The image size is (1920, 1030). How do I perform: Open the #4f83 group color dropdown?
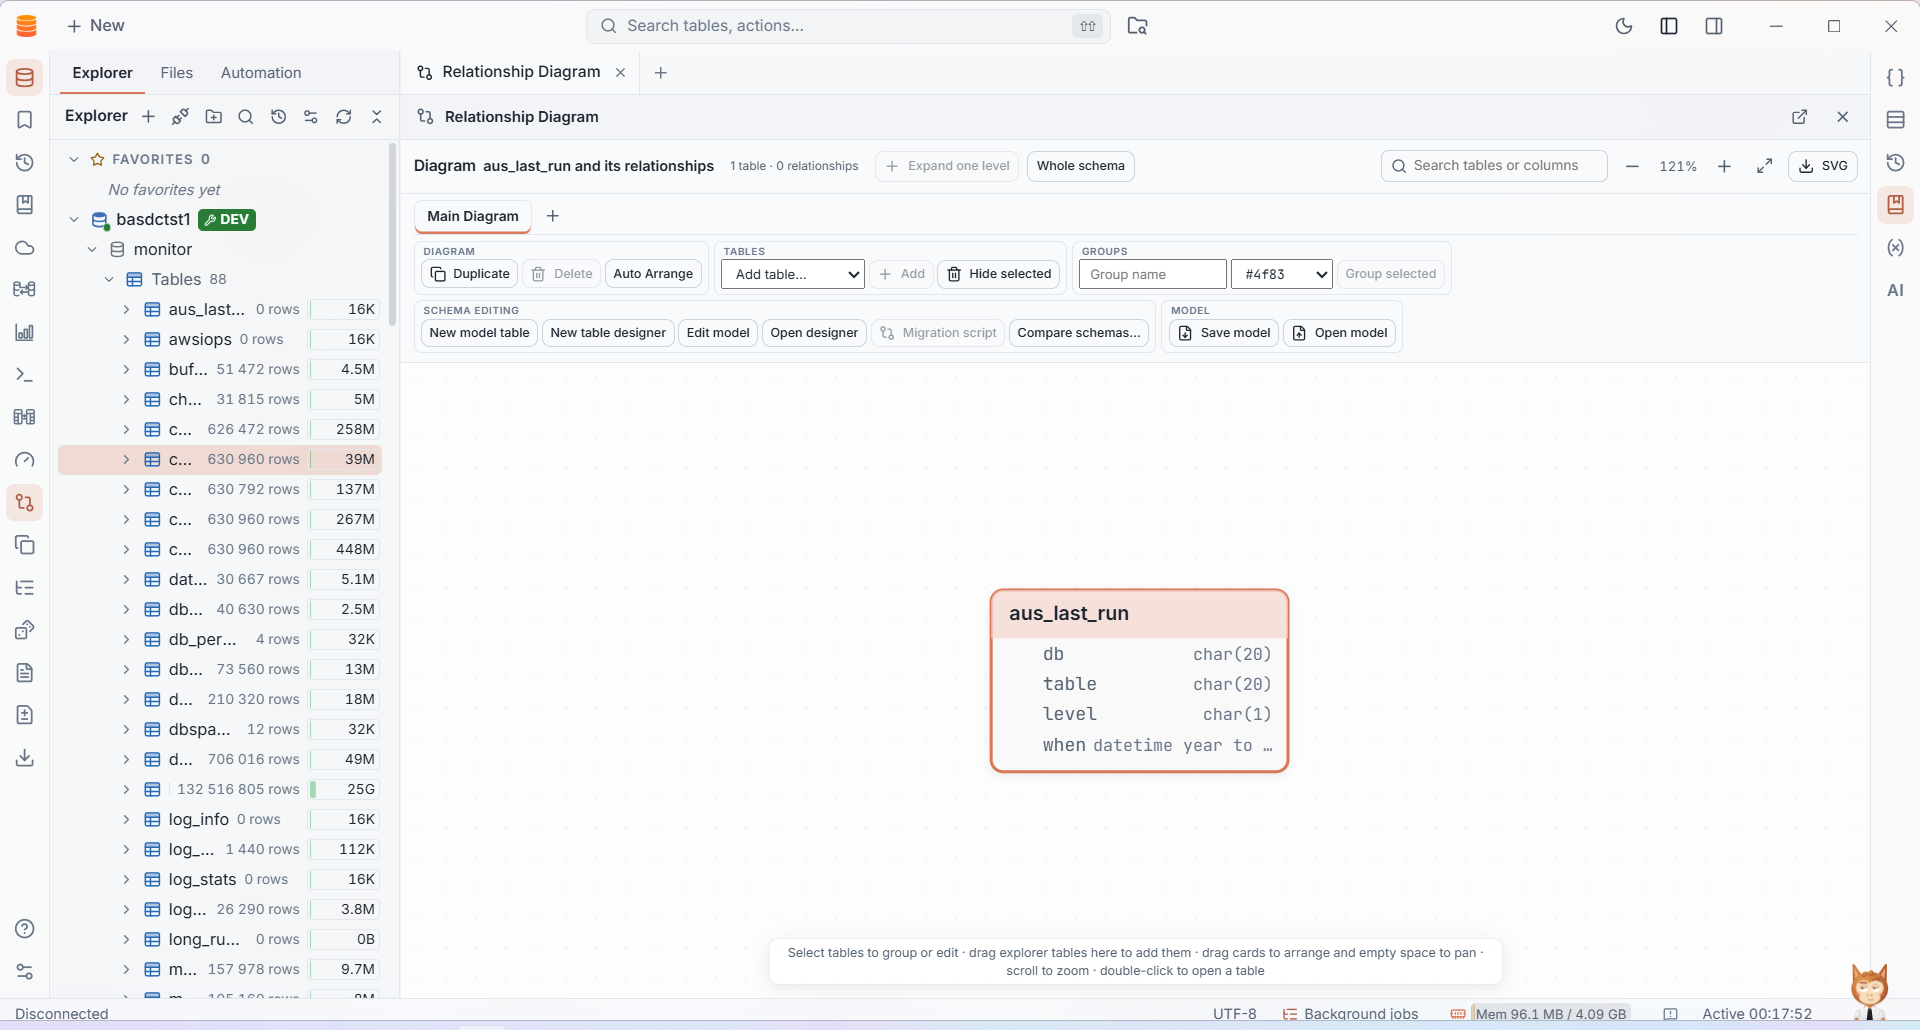coord(1282,274)
